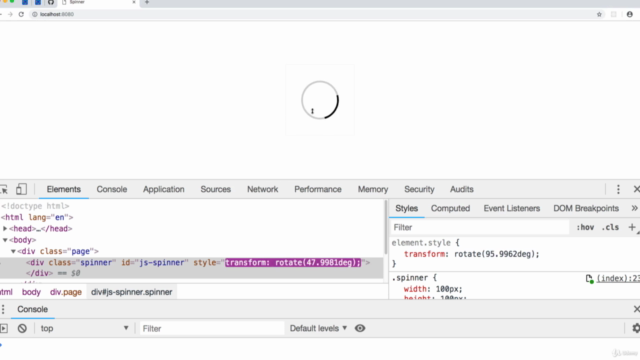Close the Spinner browser tab
The width and height of the screenshot is (640, 360).
134,2
